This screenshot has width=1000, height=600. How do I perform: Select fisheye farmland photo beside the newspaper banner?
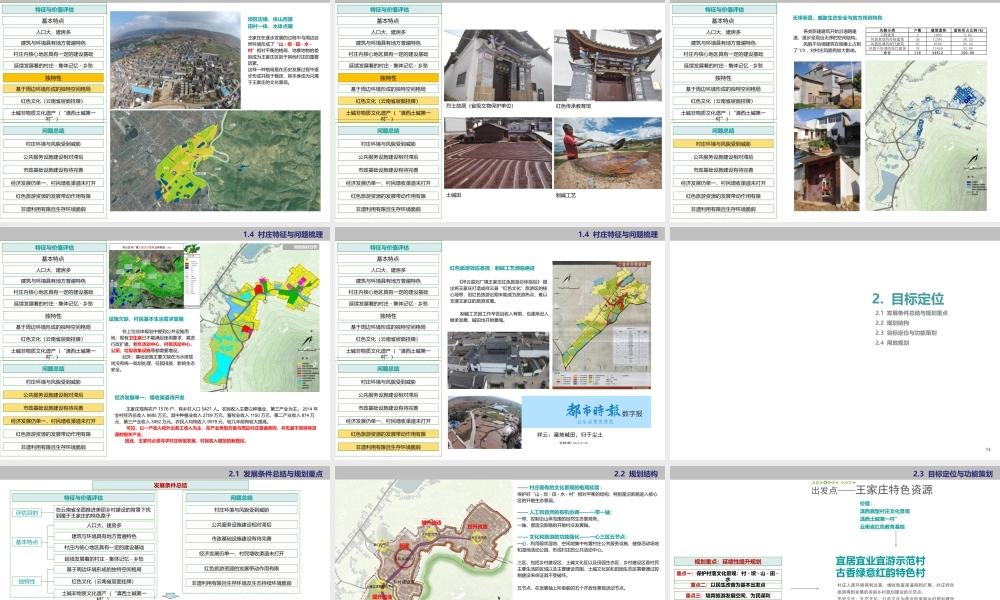(x=484, y=423)
